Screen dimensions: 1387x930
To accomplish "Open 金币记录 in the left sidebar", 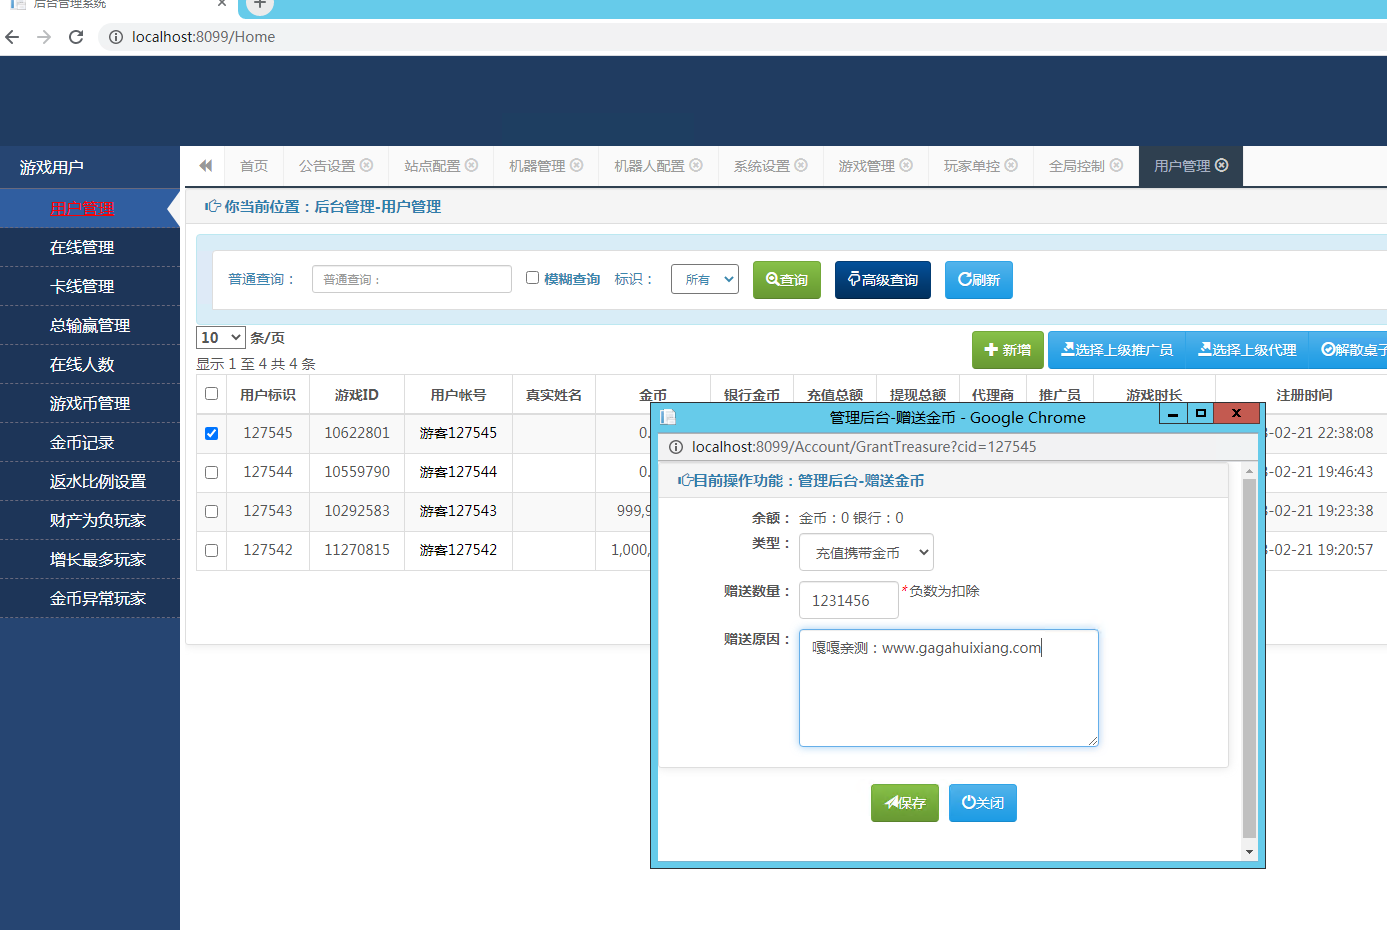I will 82,442.
